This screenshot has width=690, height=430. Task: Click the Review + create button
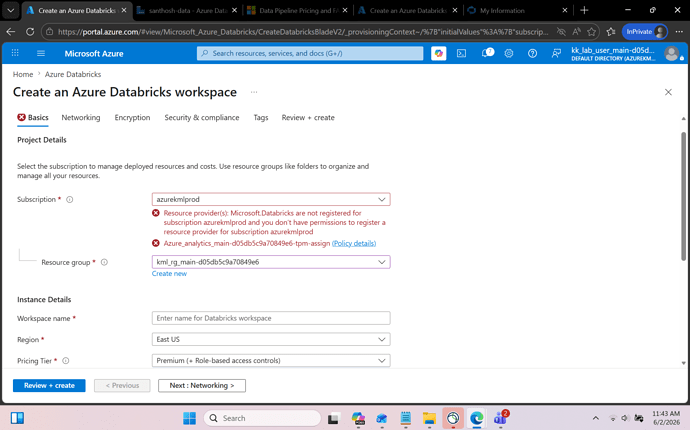pos(49,386)
